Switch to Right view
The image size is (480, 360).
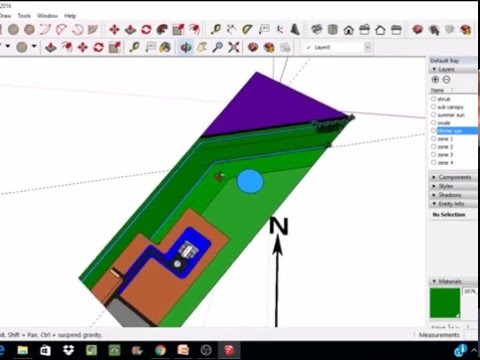[x=364, y=30]
